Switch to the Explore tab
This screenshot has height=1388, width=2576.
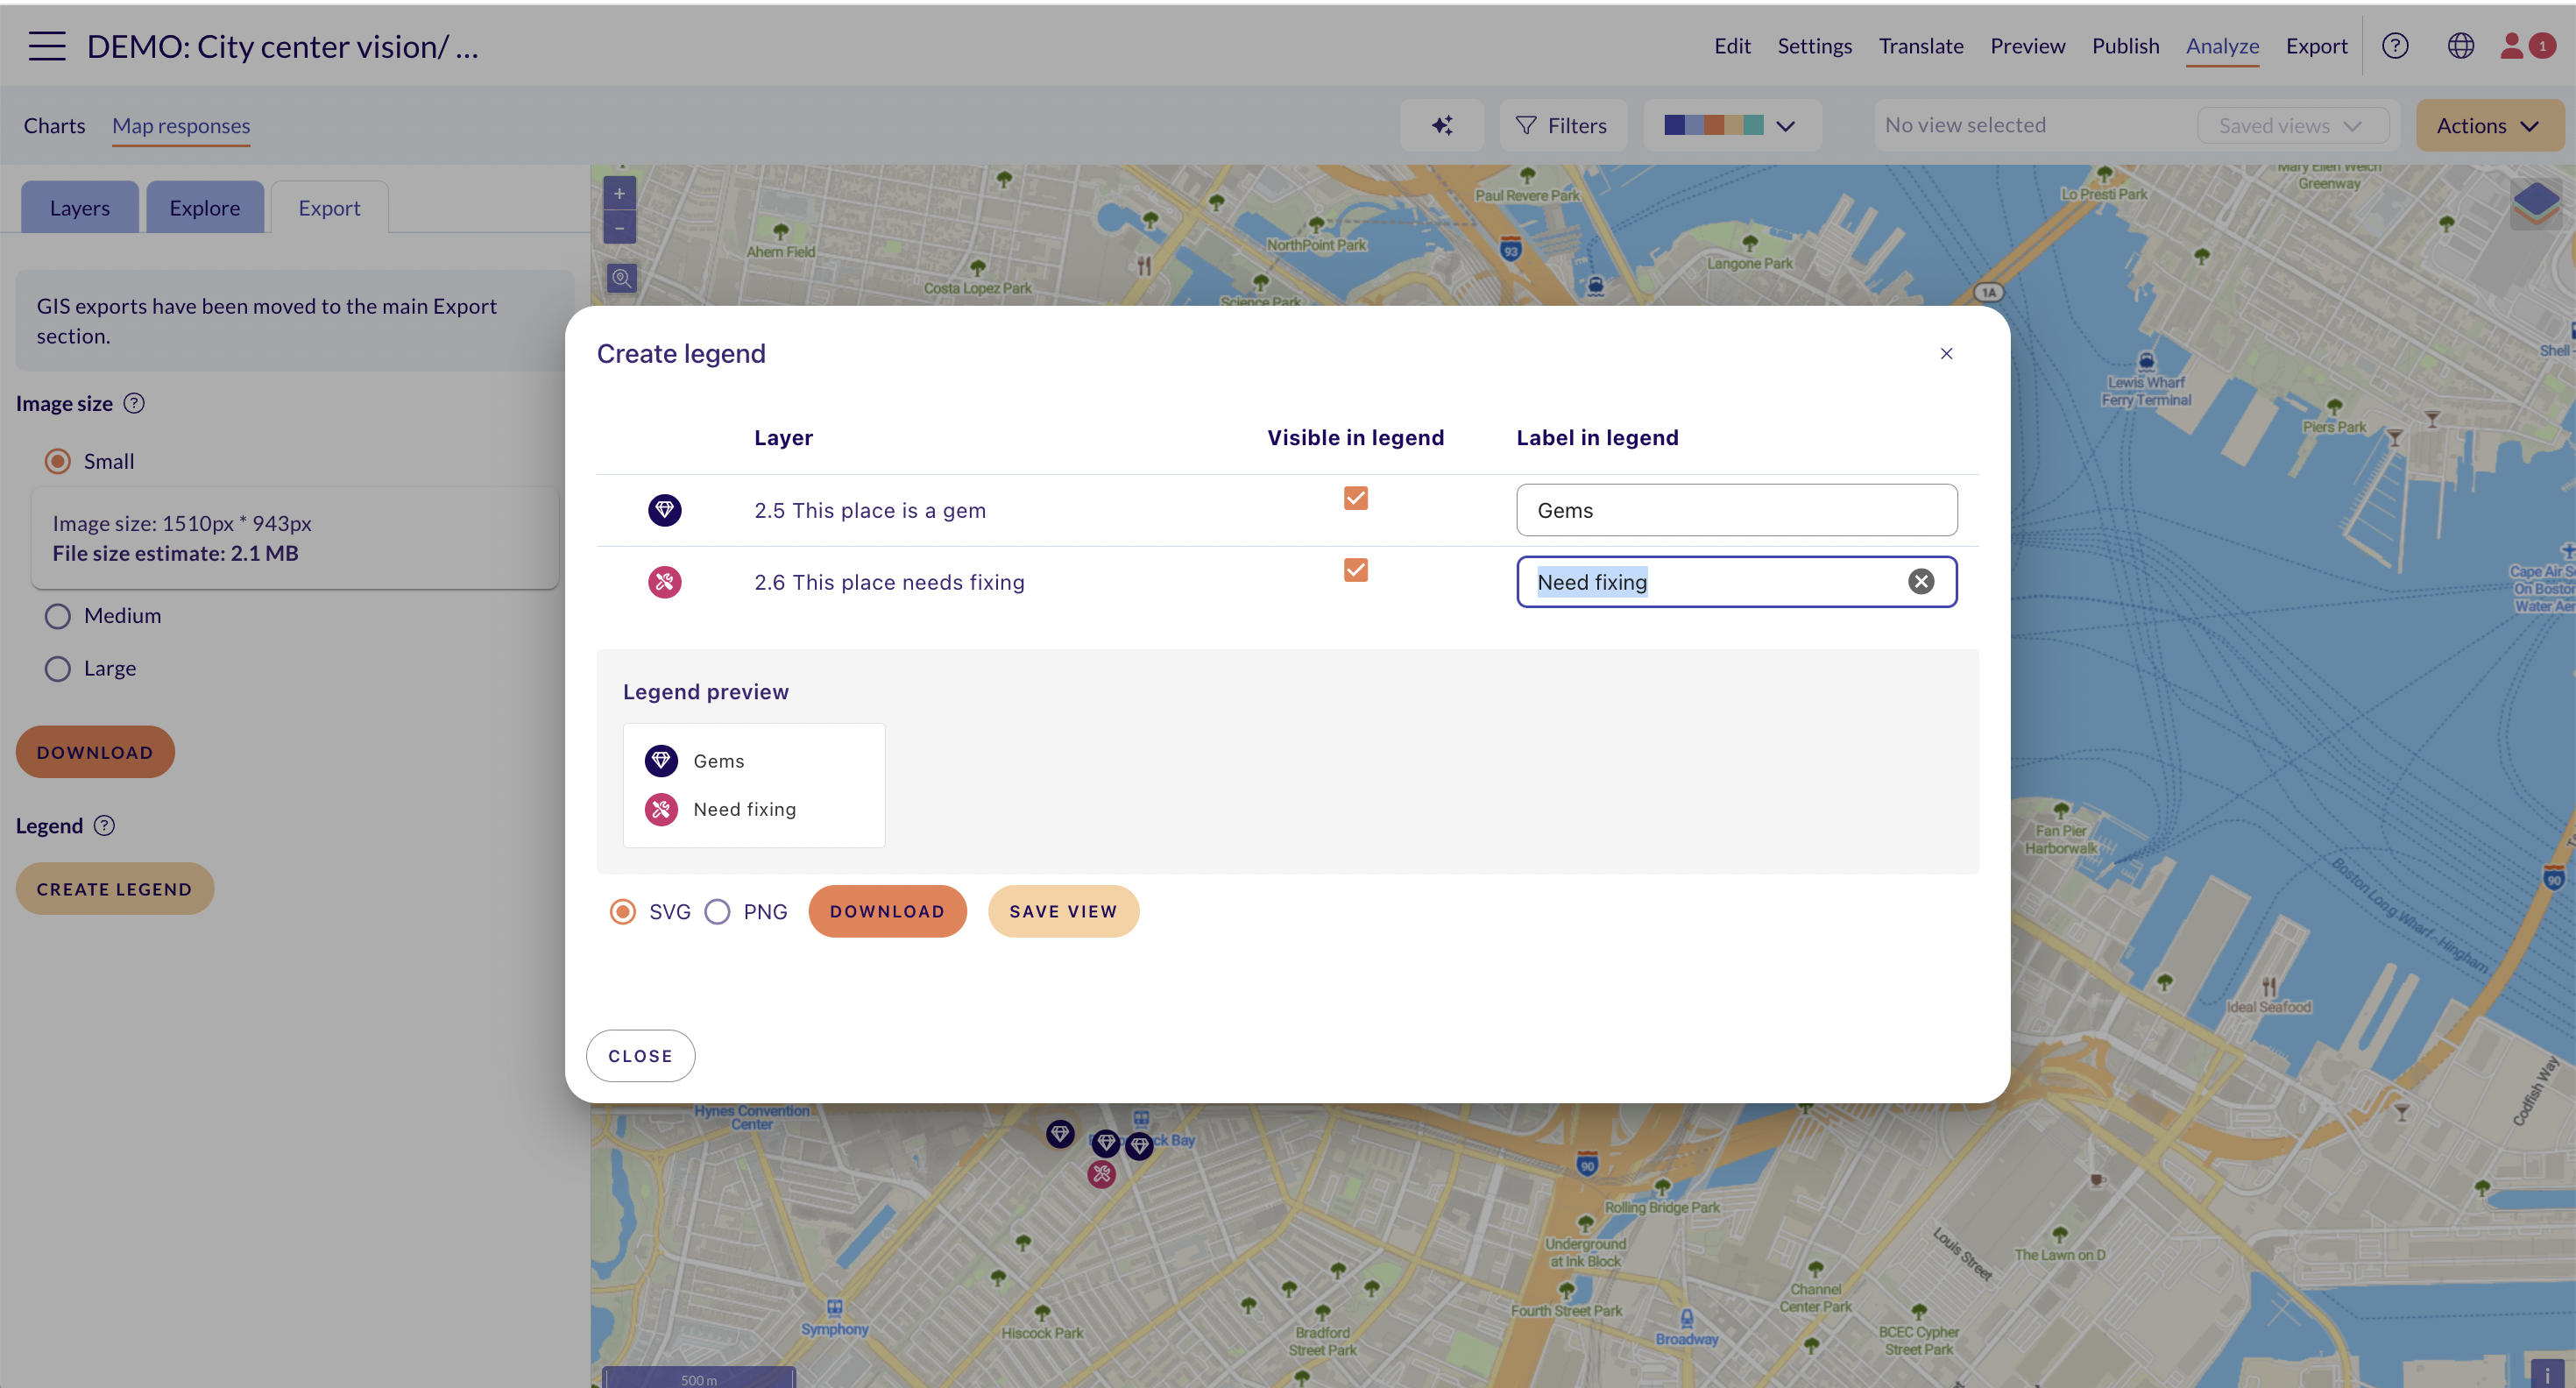click(x=205, y=208)
